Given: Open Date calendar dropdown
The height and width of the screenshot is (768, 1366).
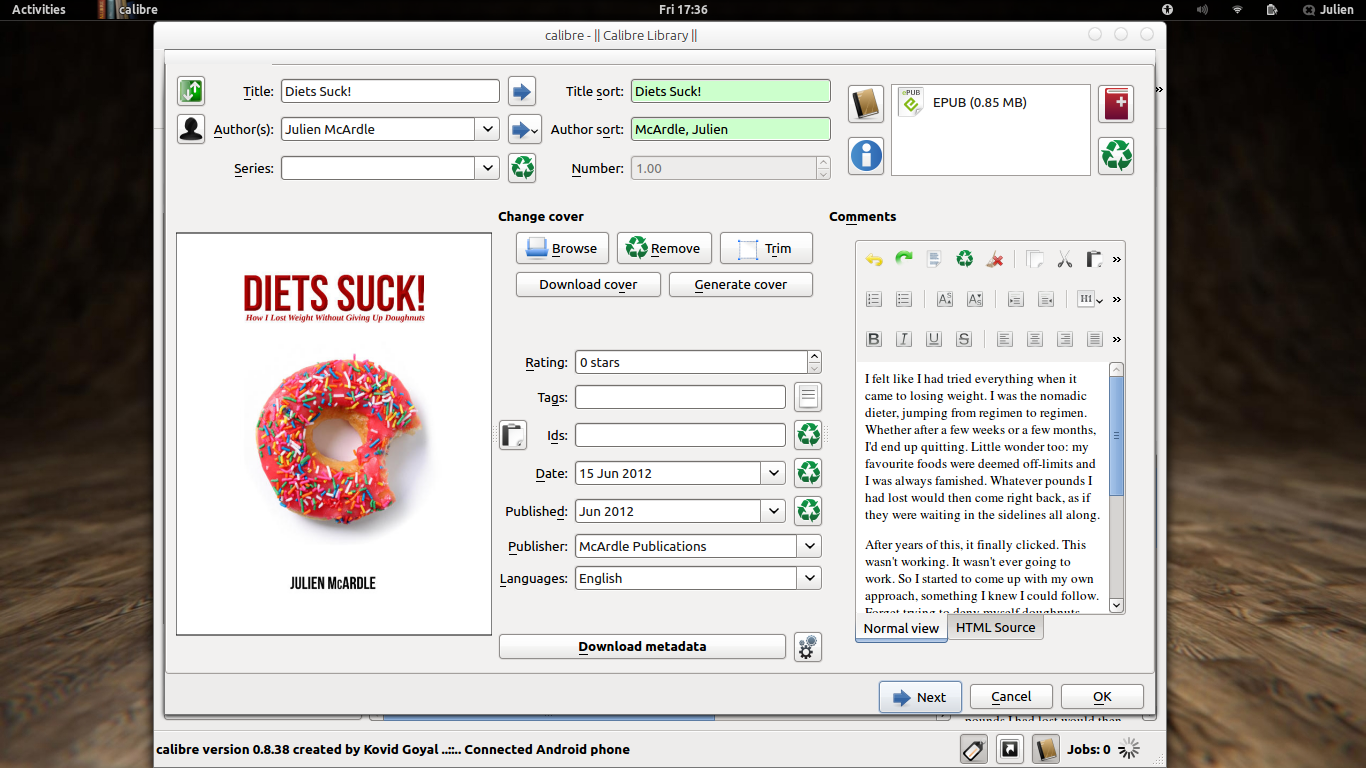Looking at the screenshot, I should (773, 473).
